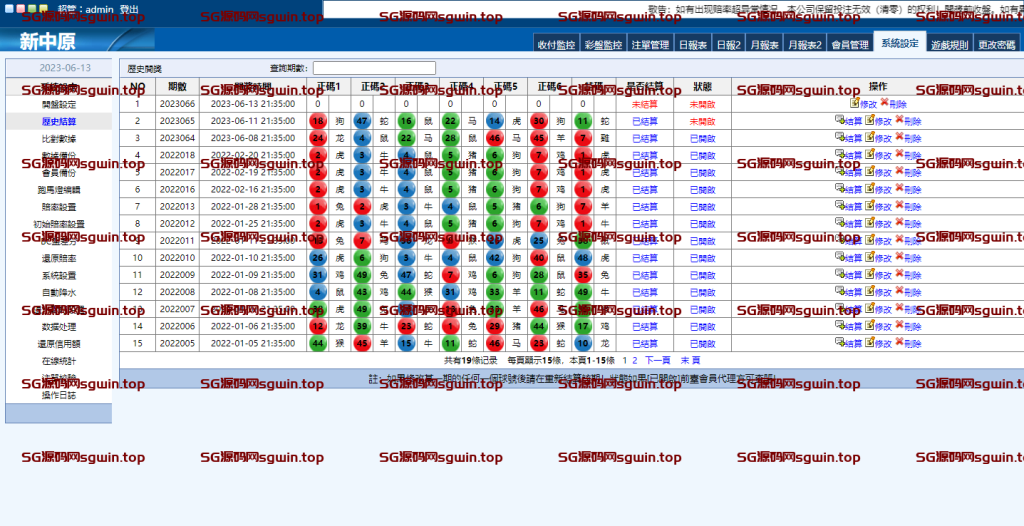Open 系統設置 from the sidebar menu
Screen dimensions: 1024x526
pos(58,275)
